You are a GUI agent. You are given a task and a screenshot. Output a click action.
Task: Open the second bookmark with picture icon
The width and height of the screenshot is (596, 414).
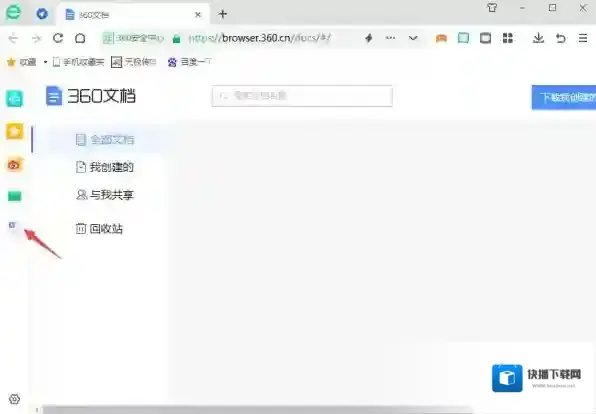click(x=133, y=62)
